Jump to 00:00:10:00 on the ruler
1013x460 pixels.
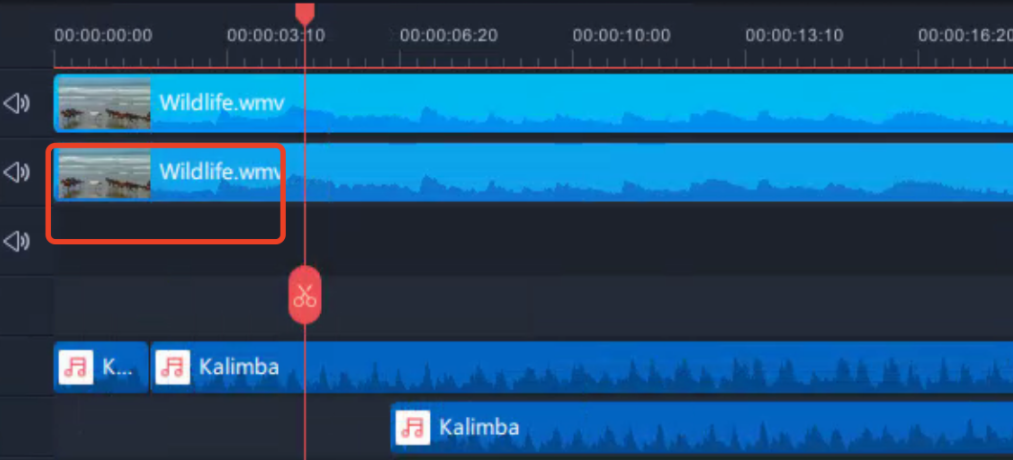pyautogui.click(x=621, y=36)
